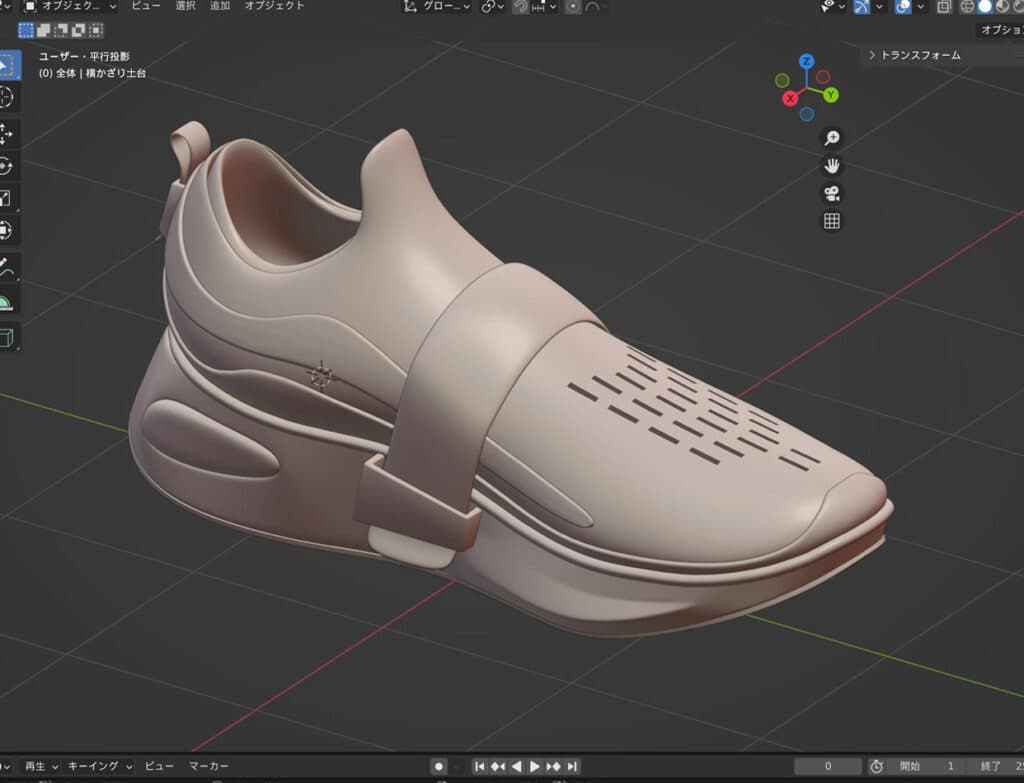Click the current frame field showing 0
Screen dimensions: 1024x783
(828, 766)
